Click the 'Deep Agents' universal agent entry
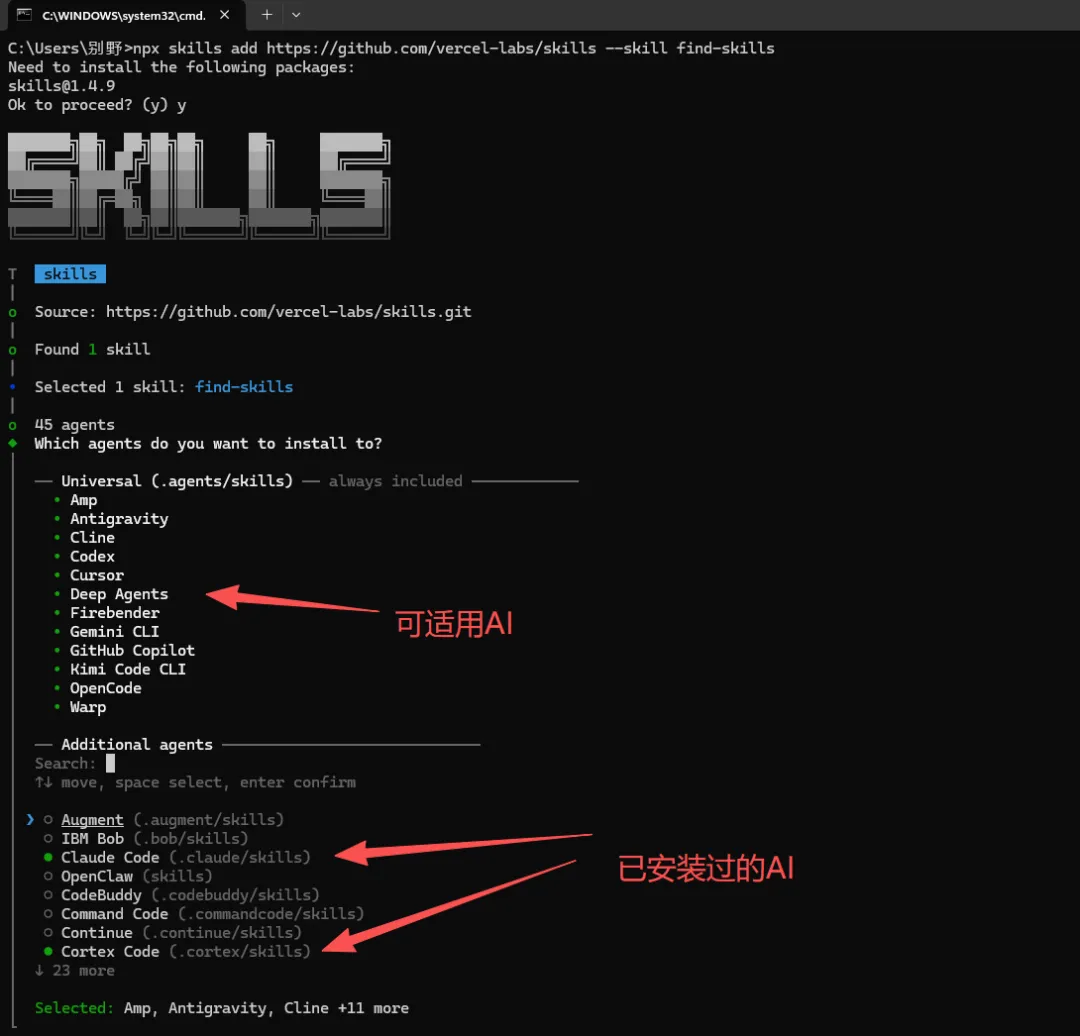The width and height of the screenshot is (1080, 1036). click(x=119, y=594)
